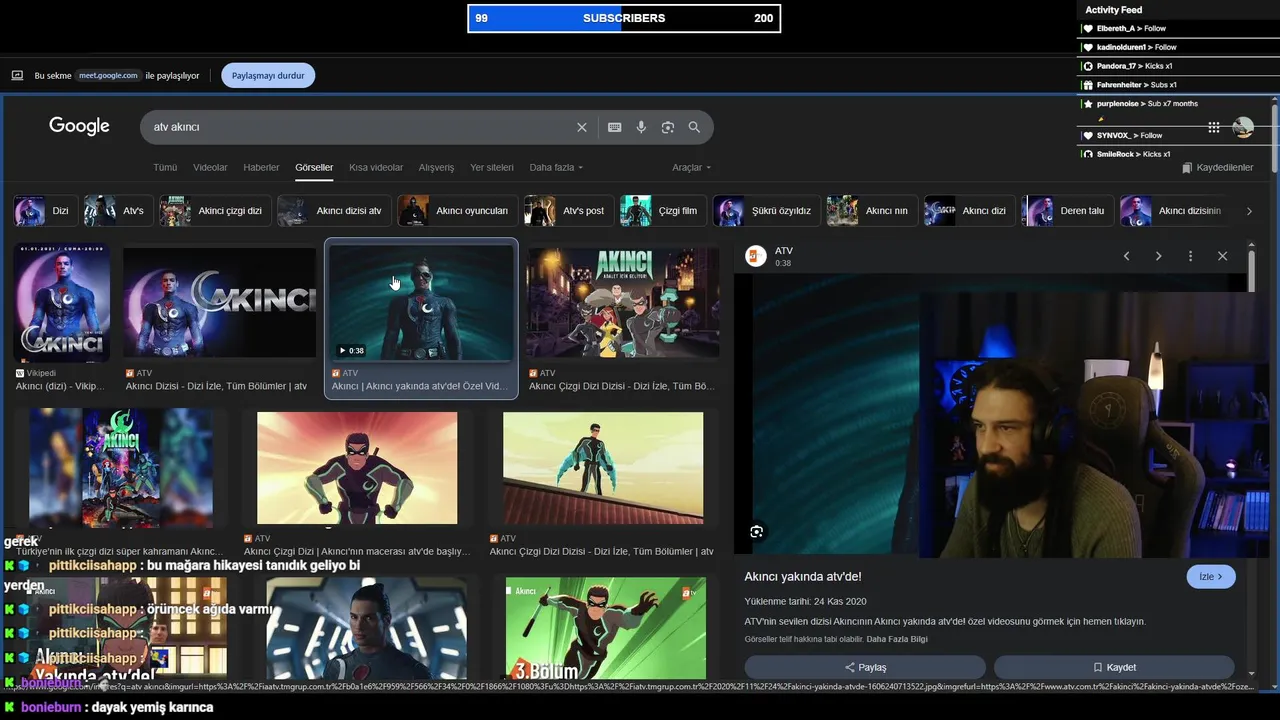The height and width of the screenshot is (720, 1280).
Task: Click Paylaşmayı durdur button
Action: (x=268, y=75)
